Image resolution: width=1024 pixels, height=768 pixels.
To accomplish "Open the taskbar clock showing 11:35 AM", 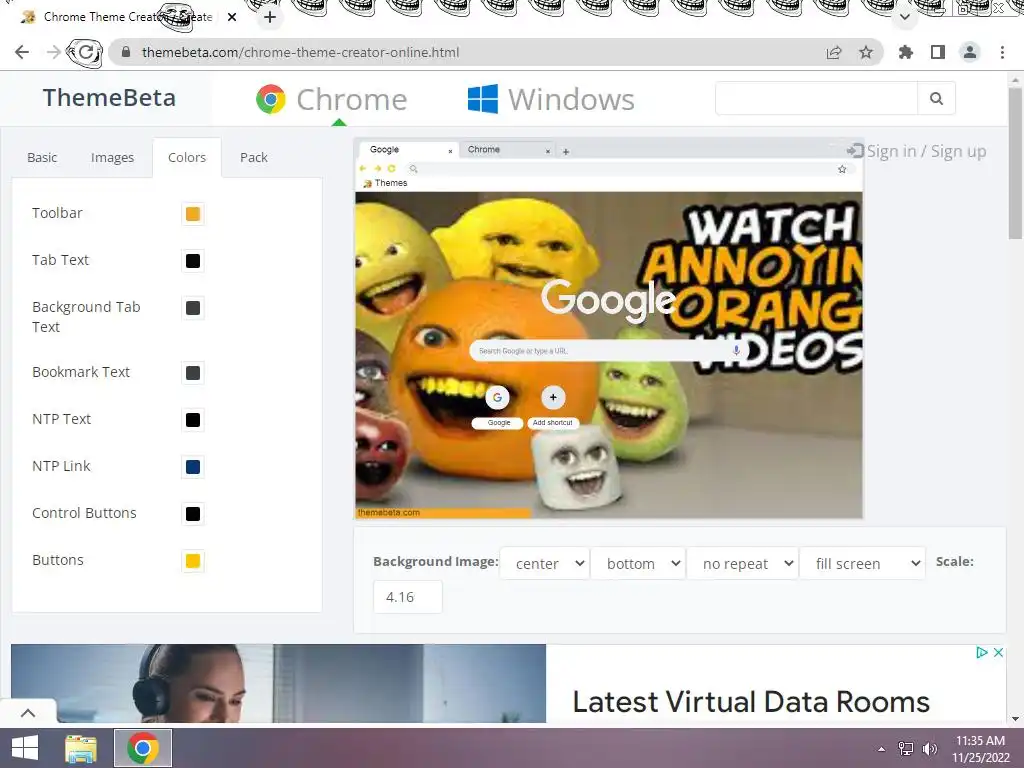I will point(980,748).
